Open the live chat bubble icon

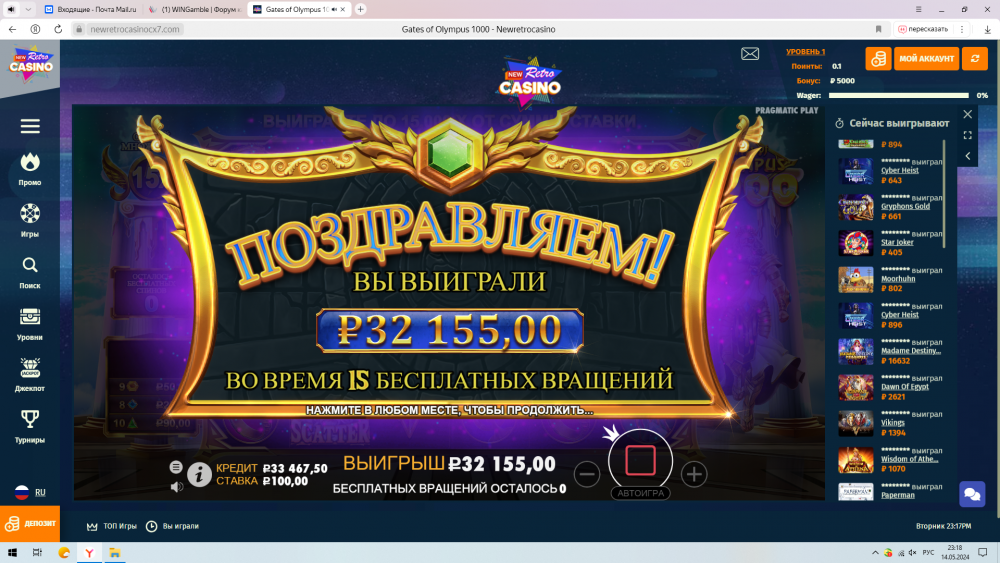972,494
